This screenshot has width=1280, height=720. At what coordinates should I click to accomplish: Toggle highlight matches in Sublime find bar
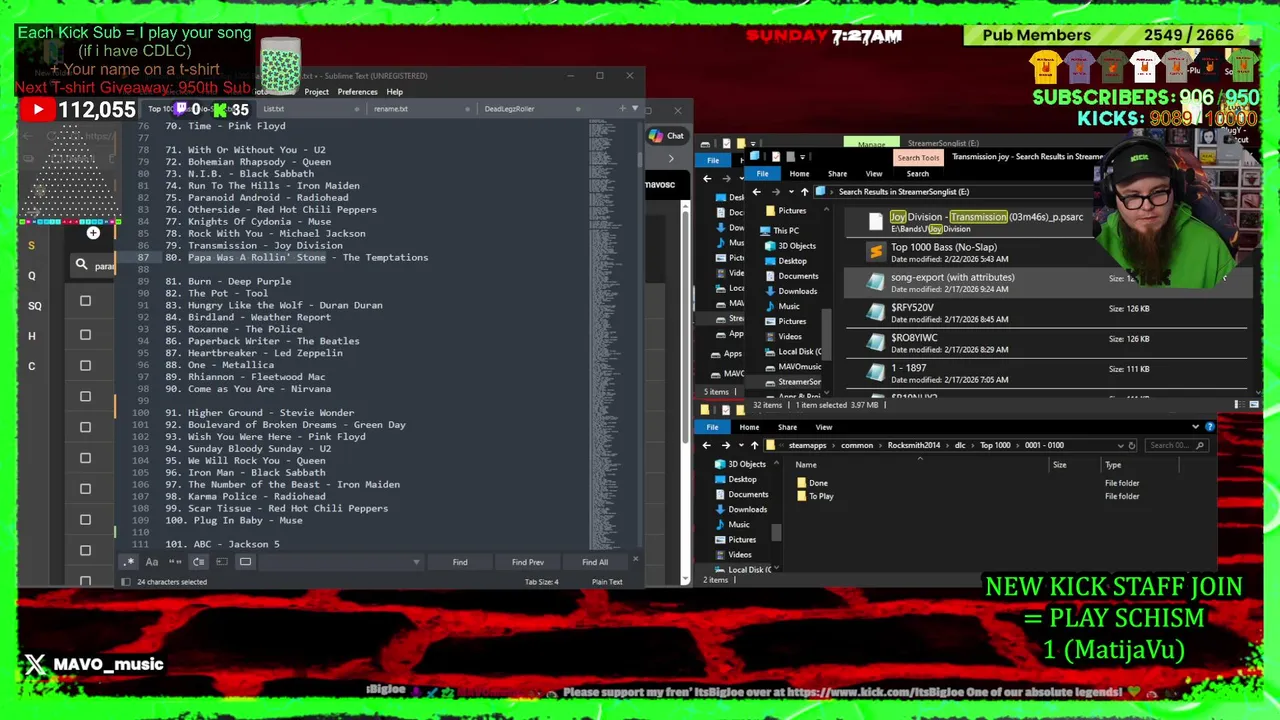[x=245, y=562]
